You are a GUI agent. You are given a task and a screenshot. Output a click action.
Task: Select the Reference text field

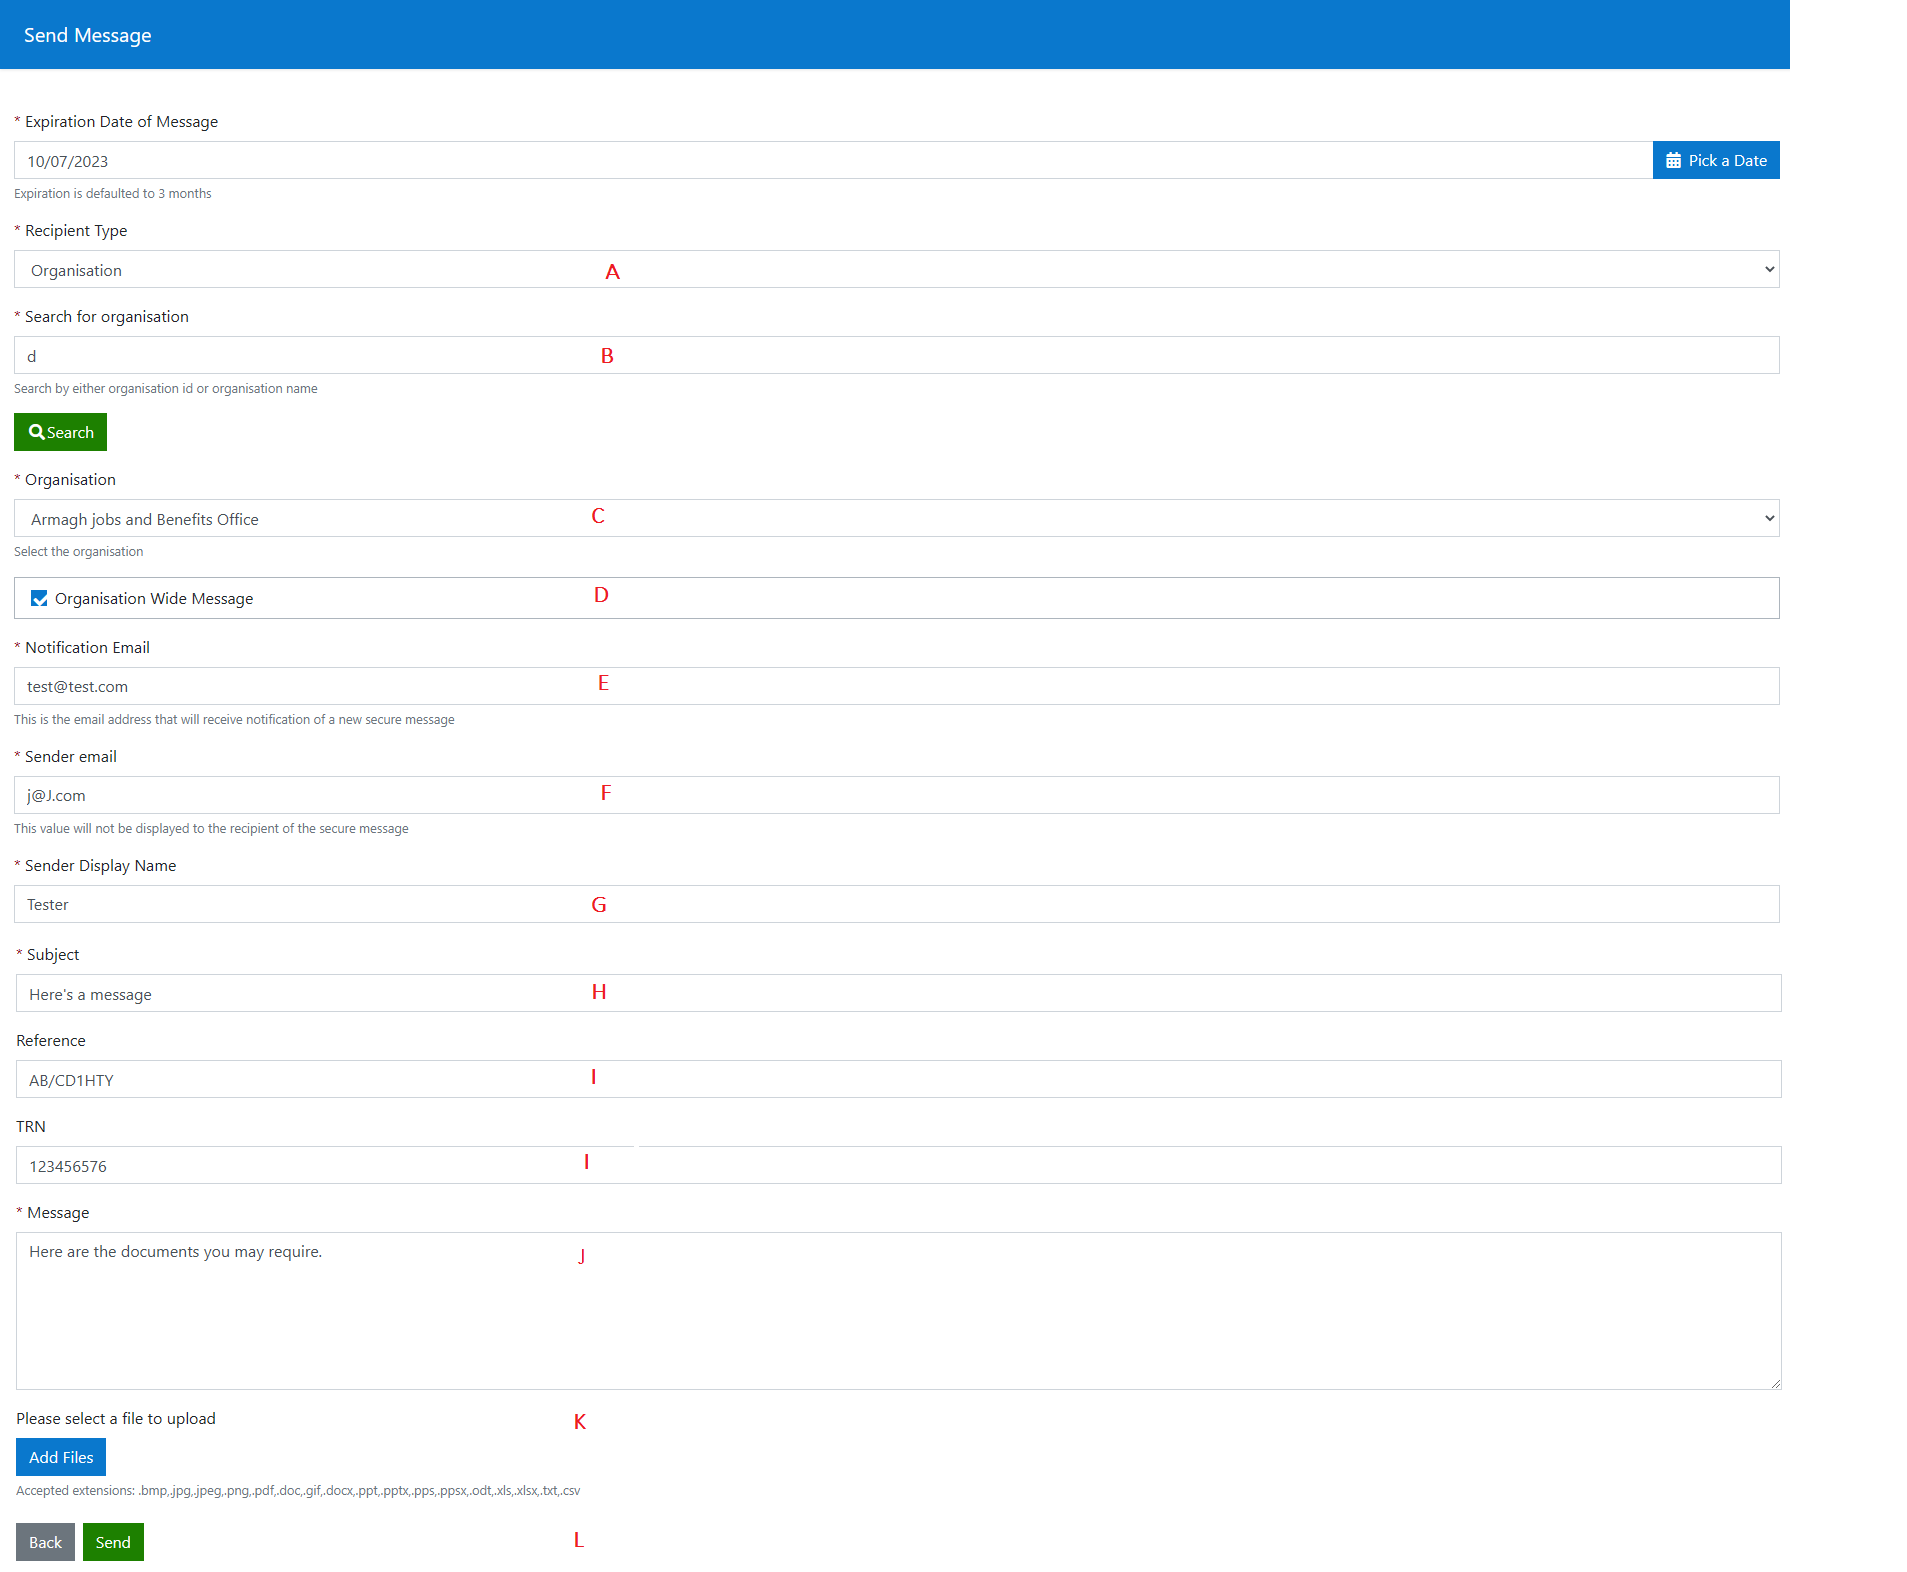[898, 1080]
